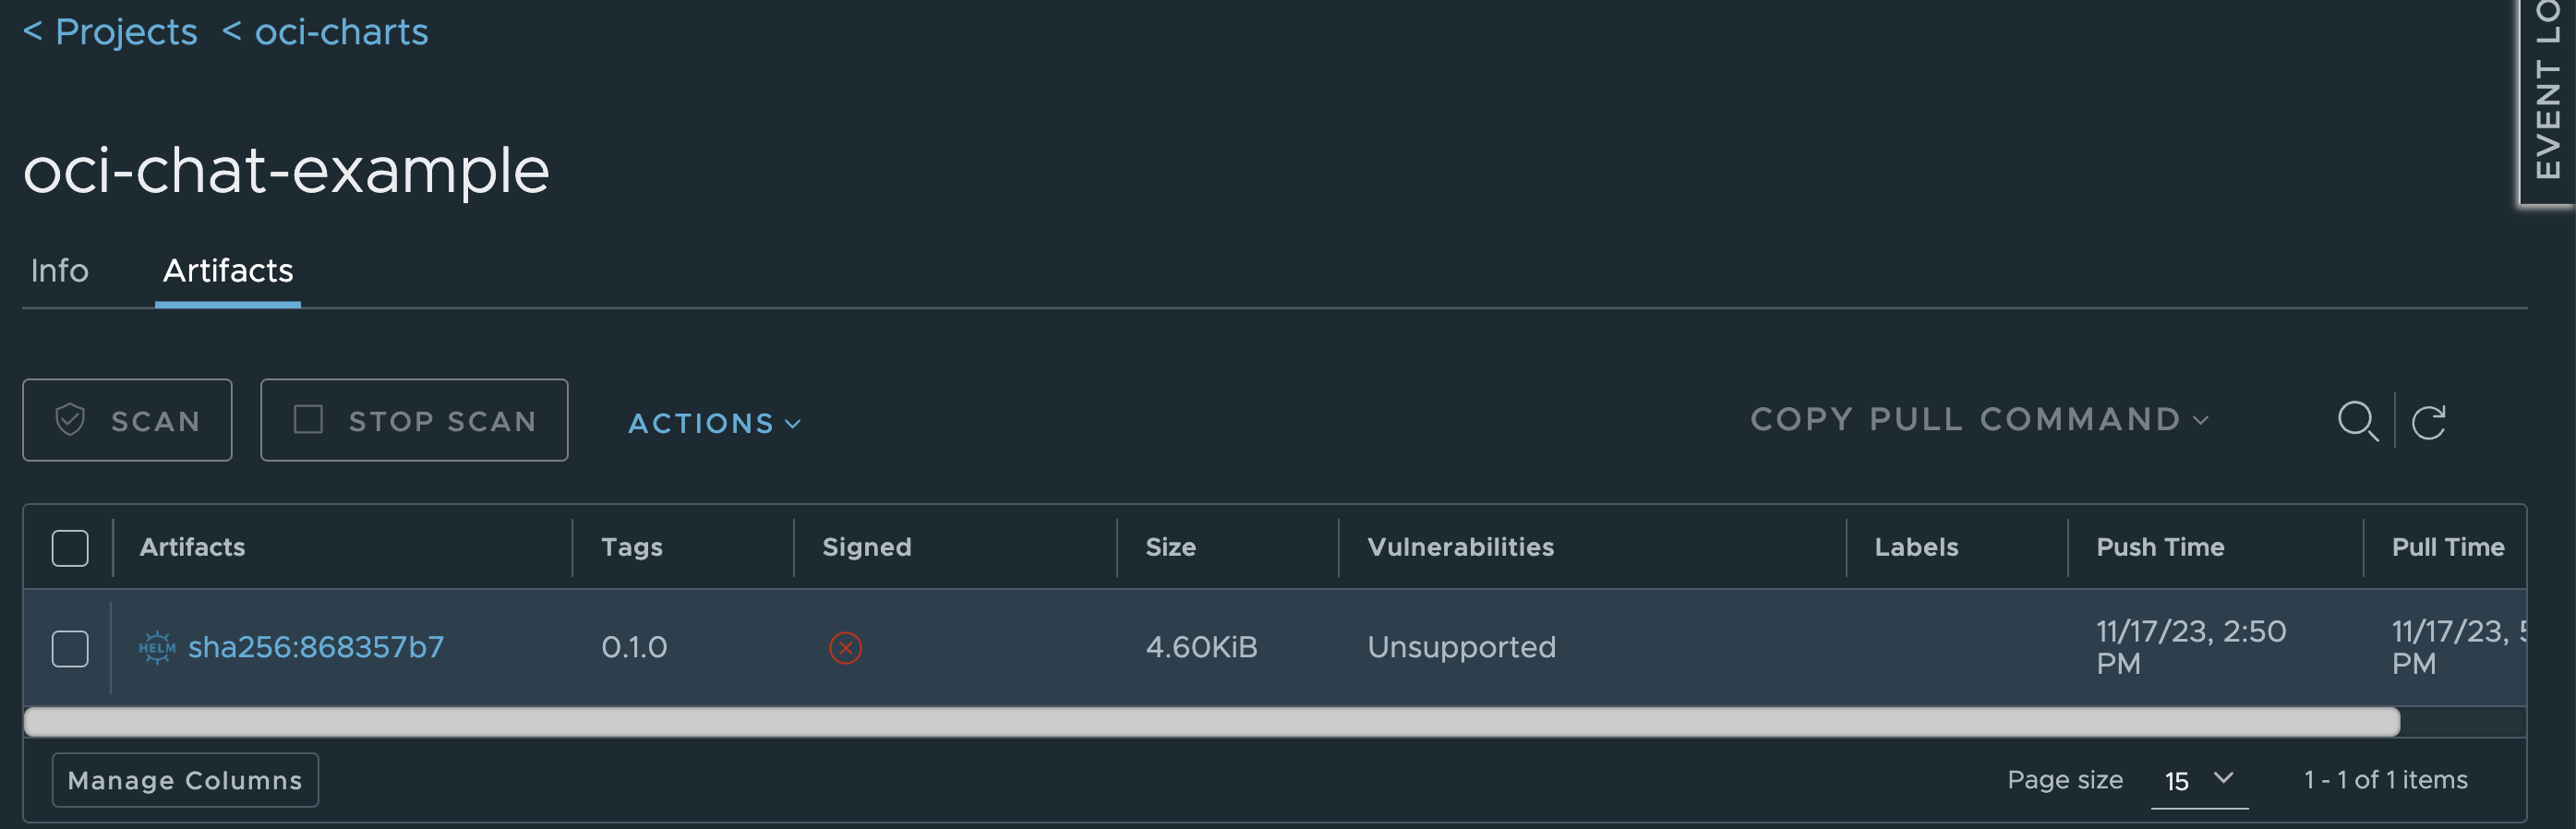Select the sha256:868357b7 row checkbox
The image size is (2576, 829).
(70, 649)
